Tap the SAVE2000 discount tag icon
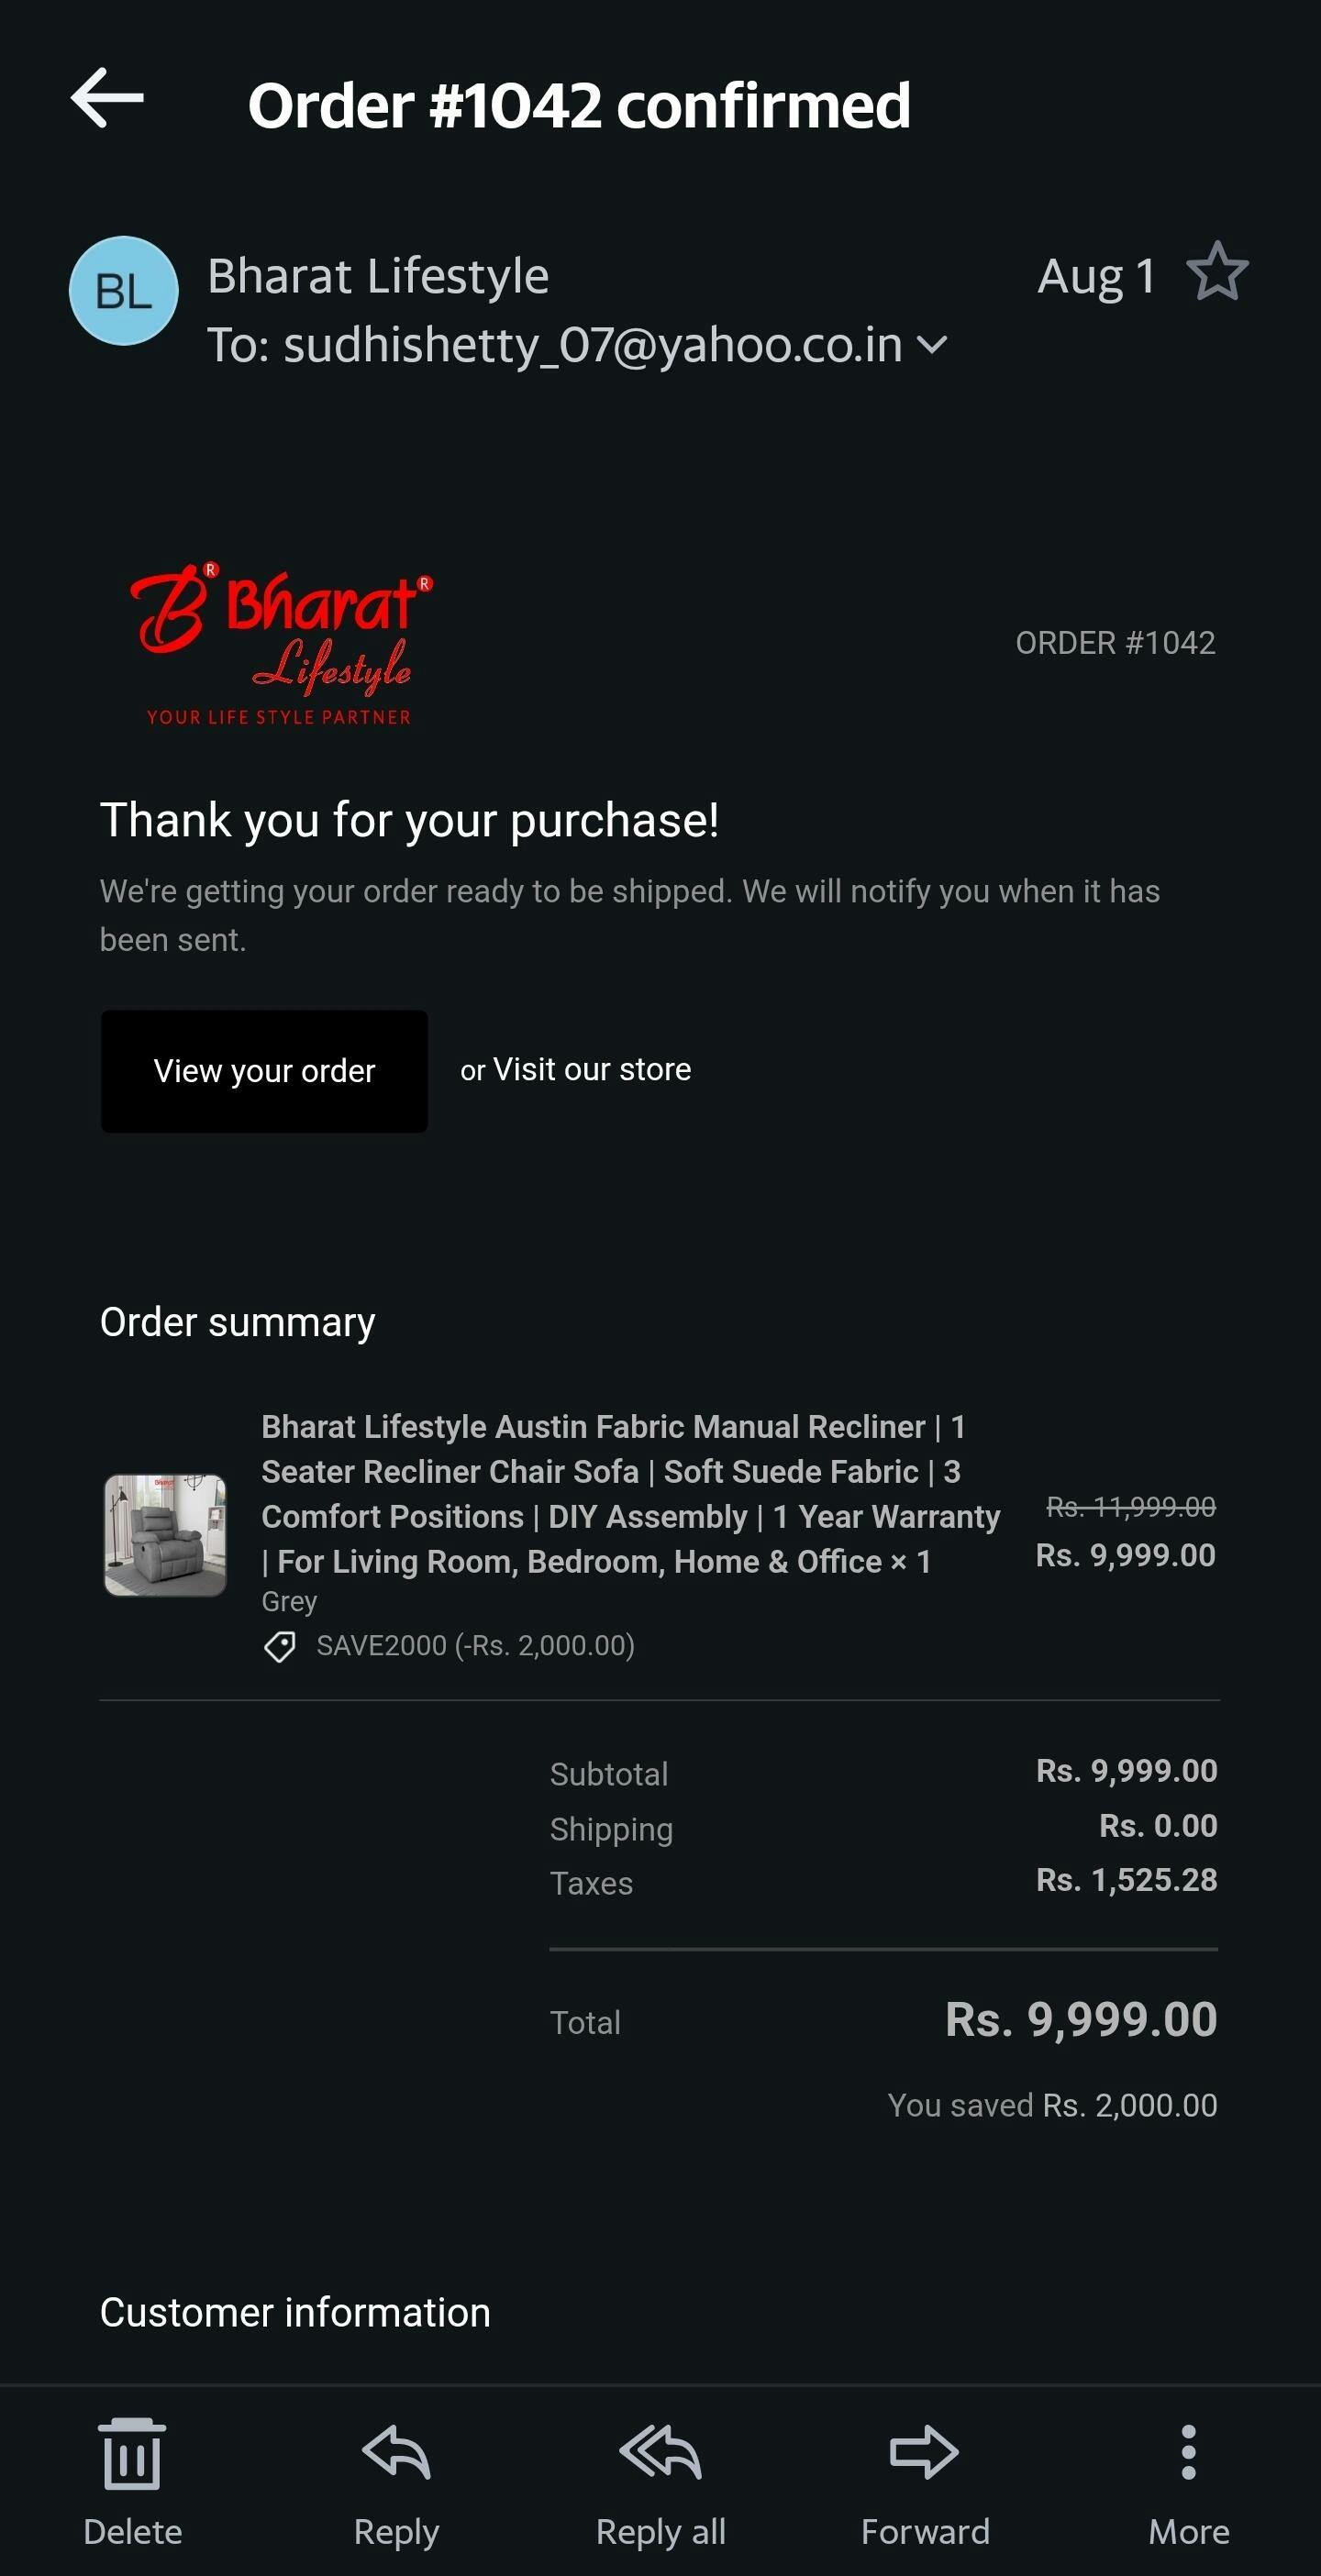The image size is (1321, 2576). 279,1646
